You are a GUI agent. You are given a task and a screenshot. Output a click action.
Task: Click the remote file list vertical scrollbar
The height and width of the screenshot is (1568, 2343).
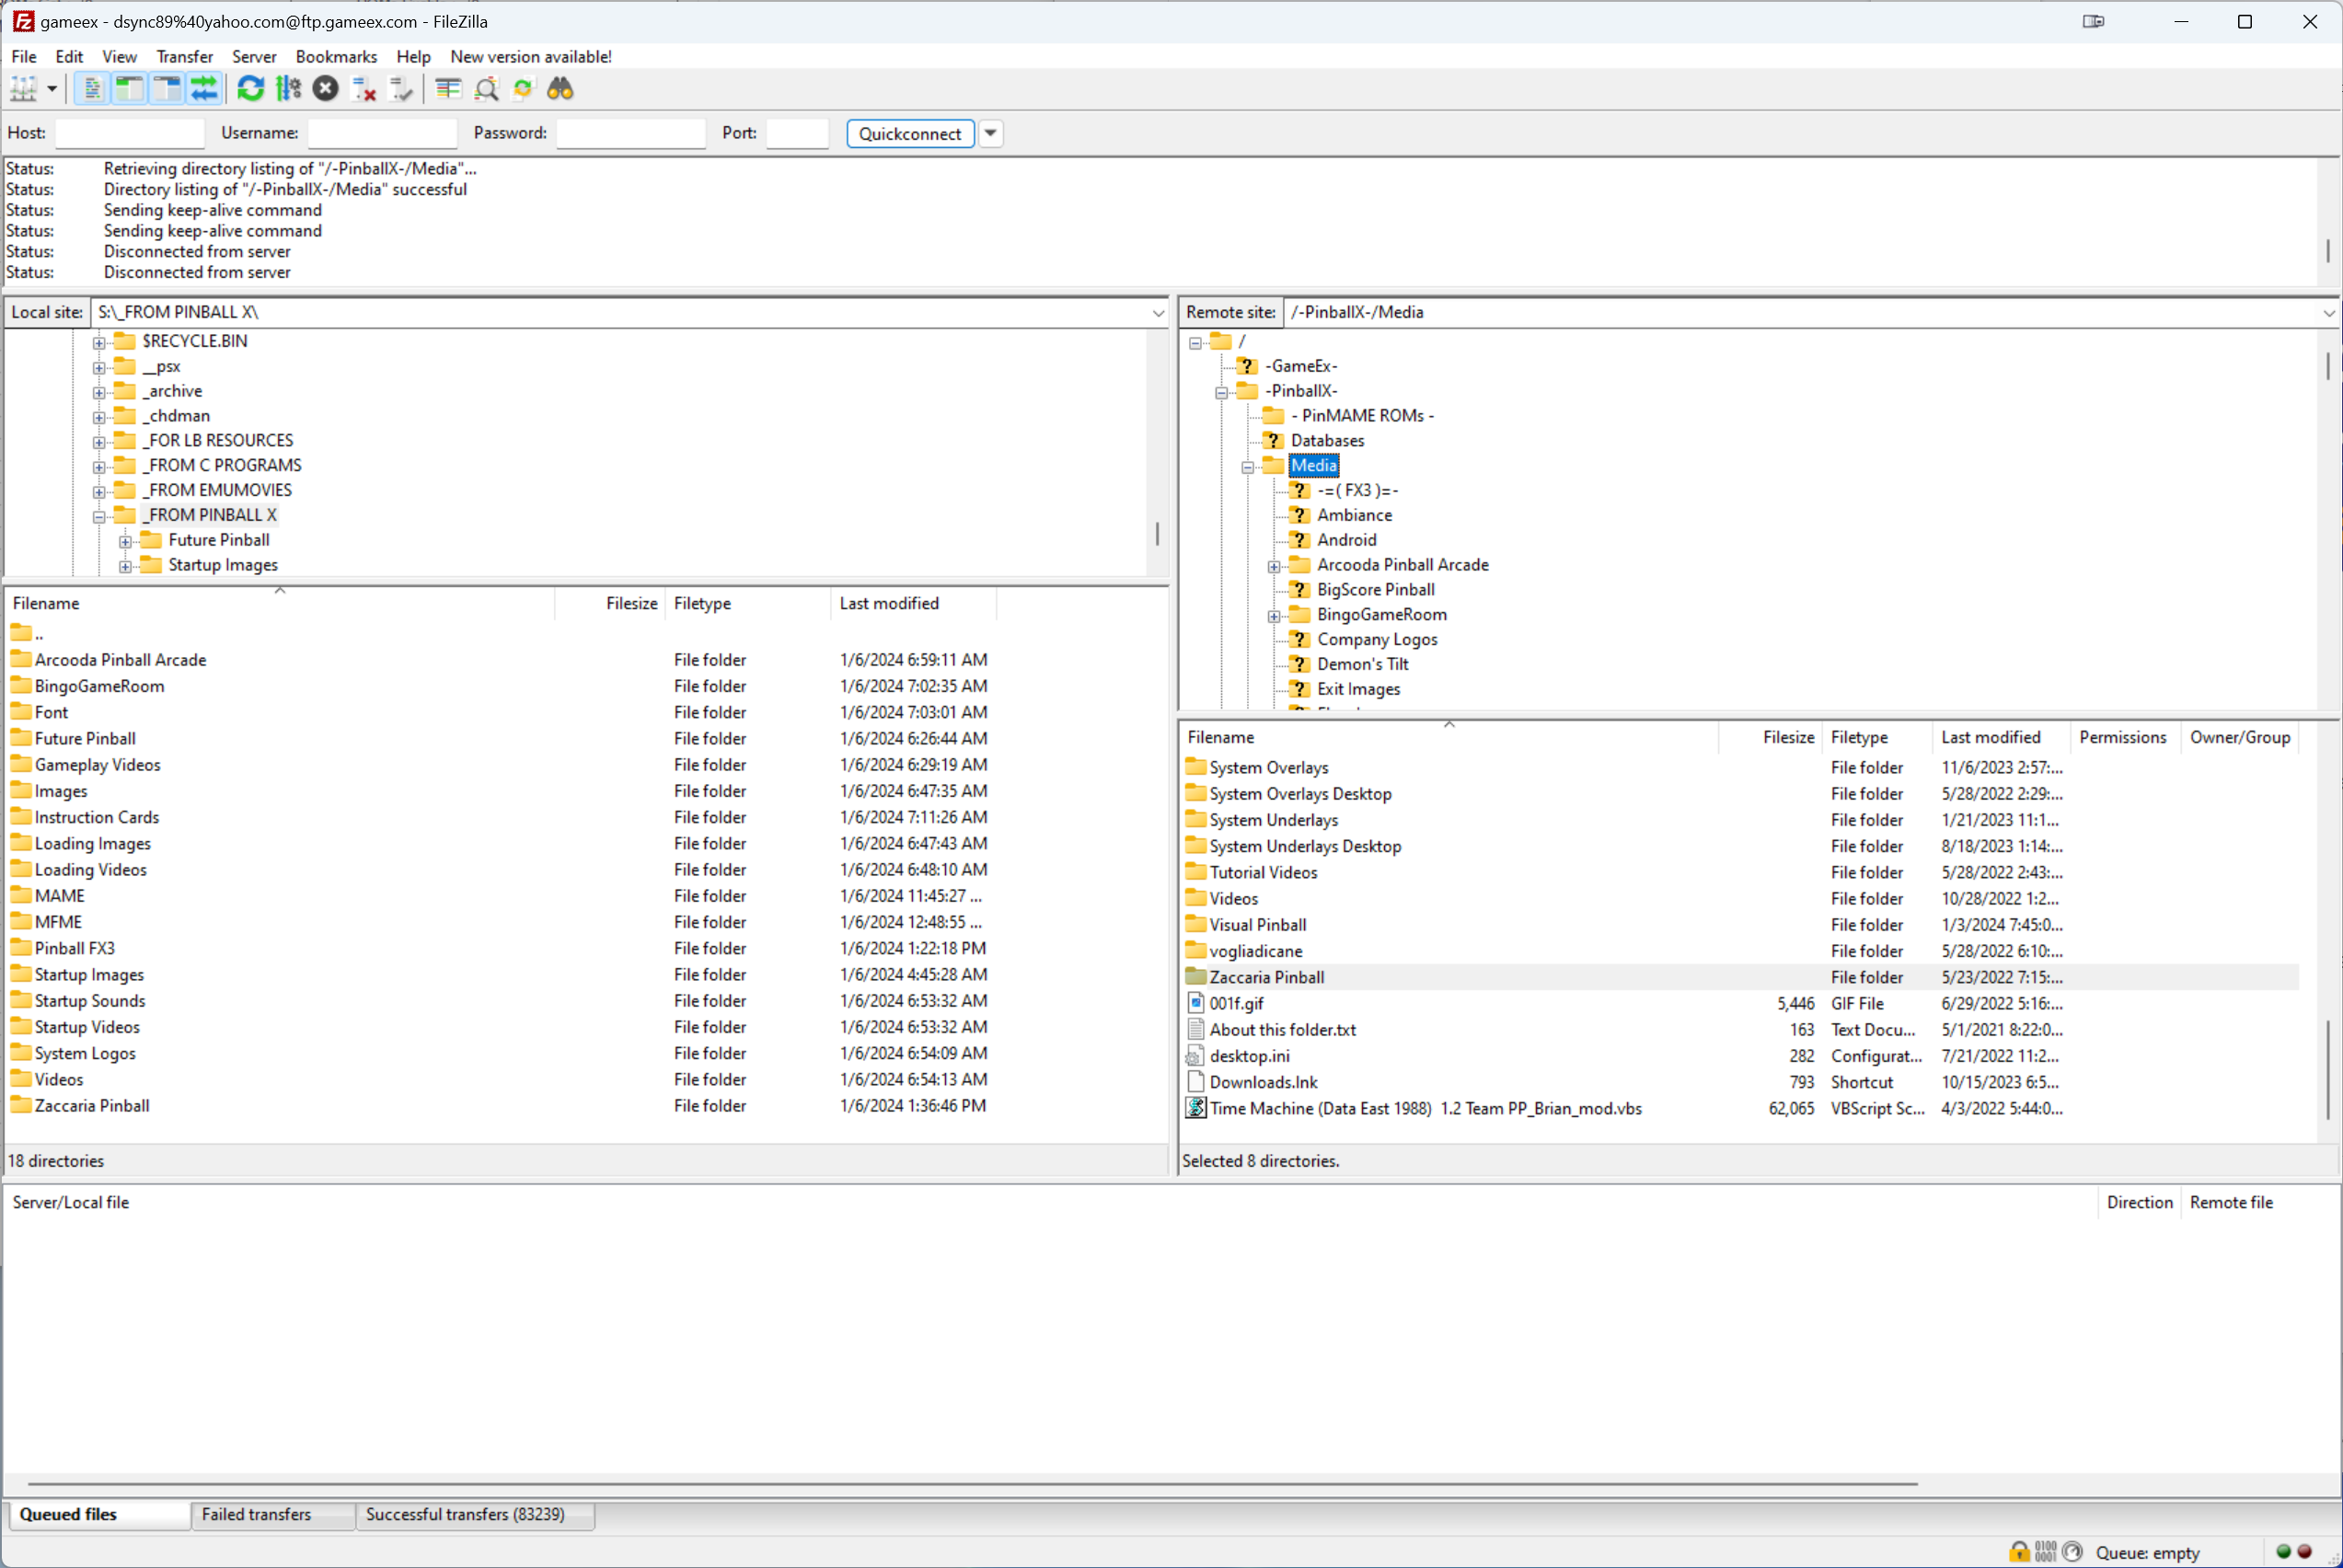(2328, 1070)
